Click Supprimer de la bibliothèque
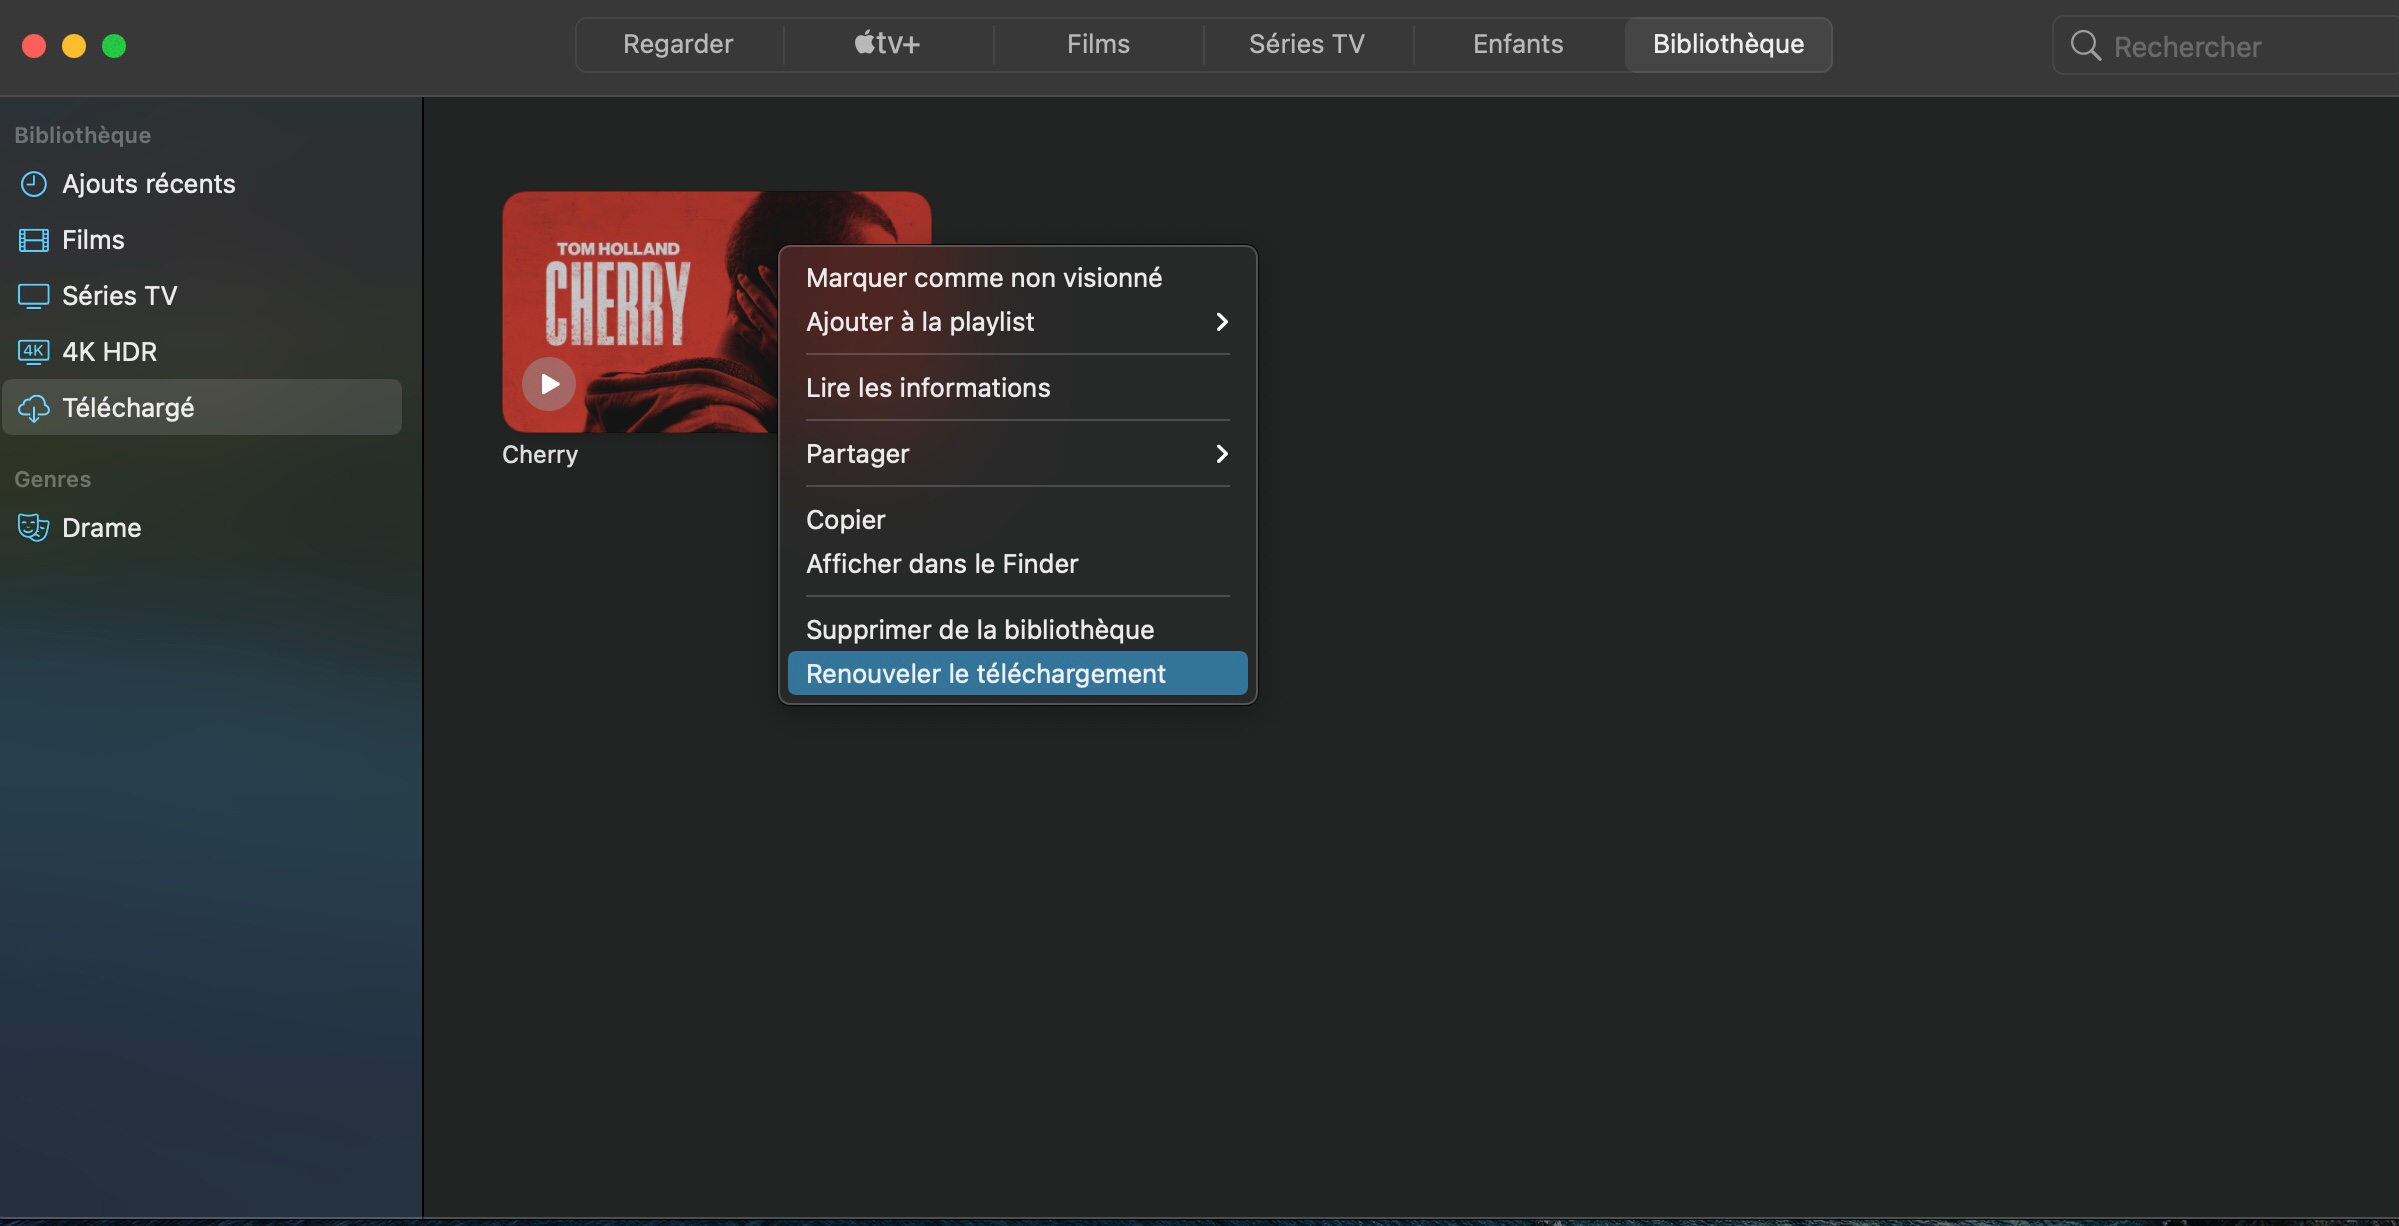This screenshot has width=2399, height=1226. (979, 630)
